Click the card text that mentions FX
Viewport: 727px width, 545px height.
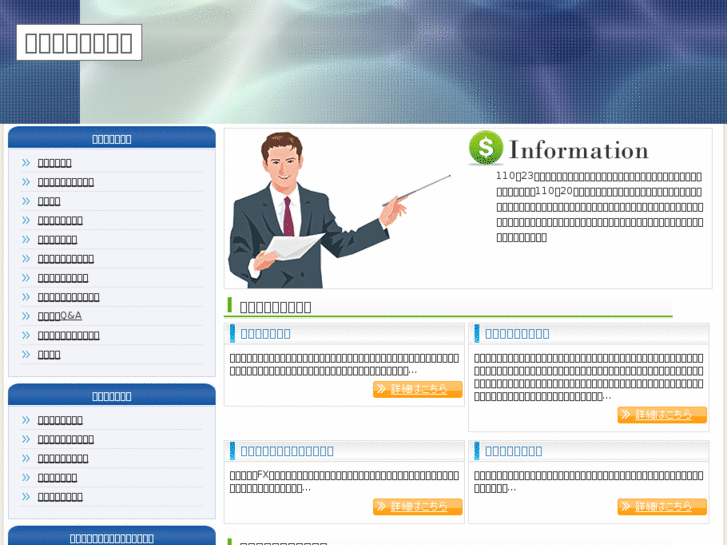344,481
